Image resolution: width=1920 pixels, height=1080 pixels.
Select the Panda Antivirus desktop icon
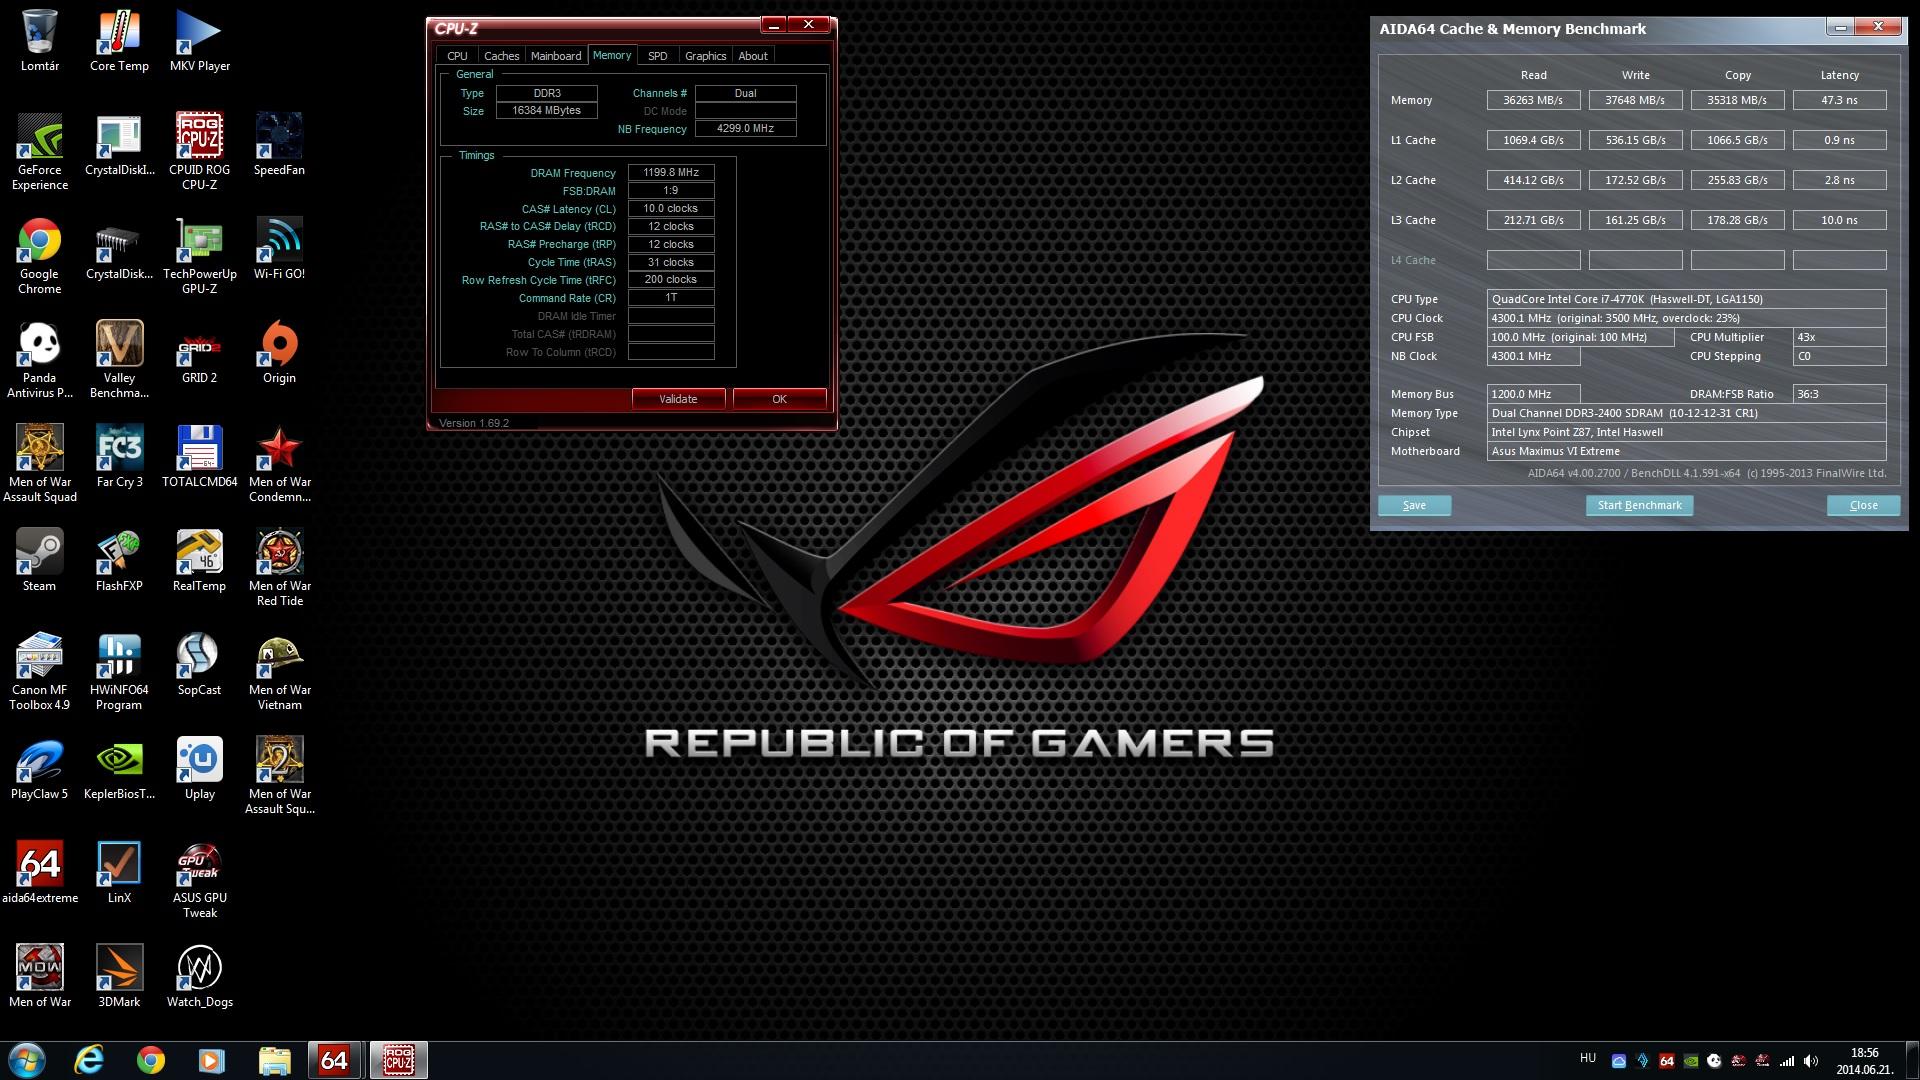[40, 360]
